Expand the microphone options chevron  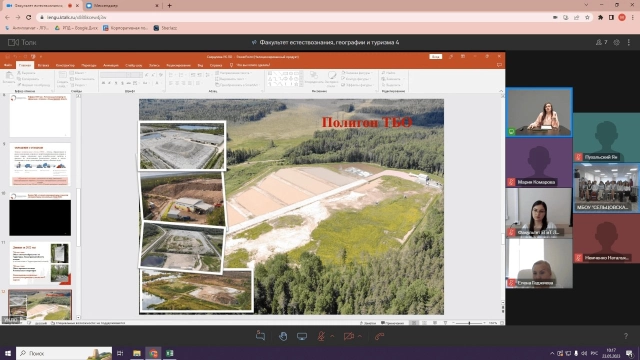332,336
